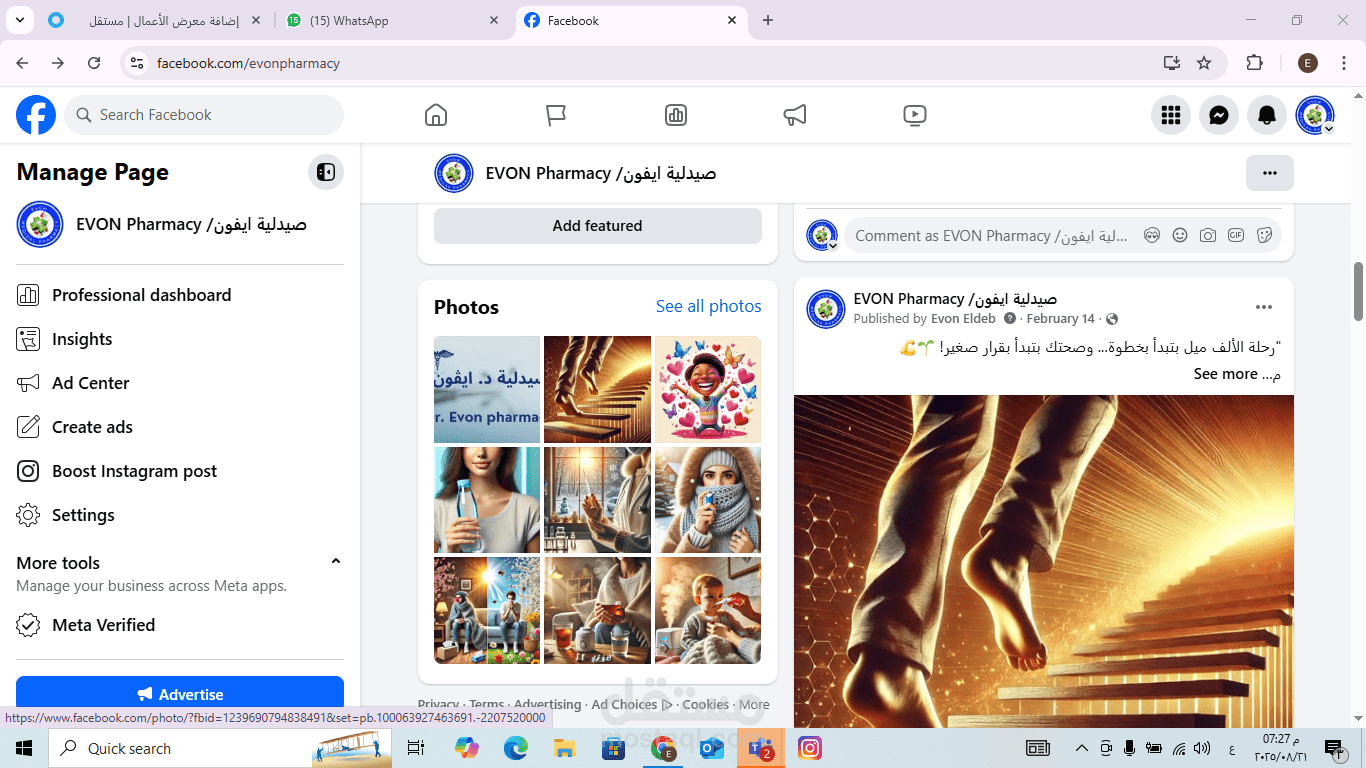Add a GIF to the comment
Image resolution: width=1366 pixels, height=768 pixels.
(1236, 236)
